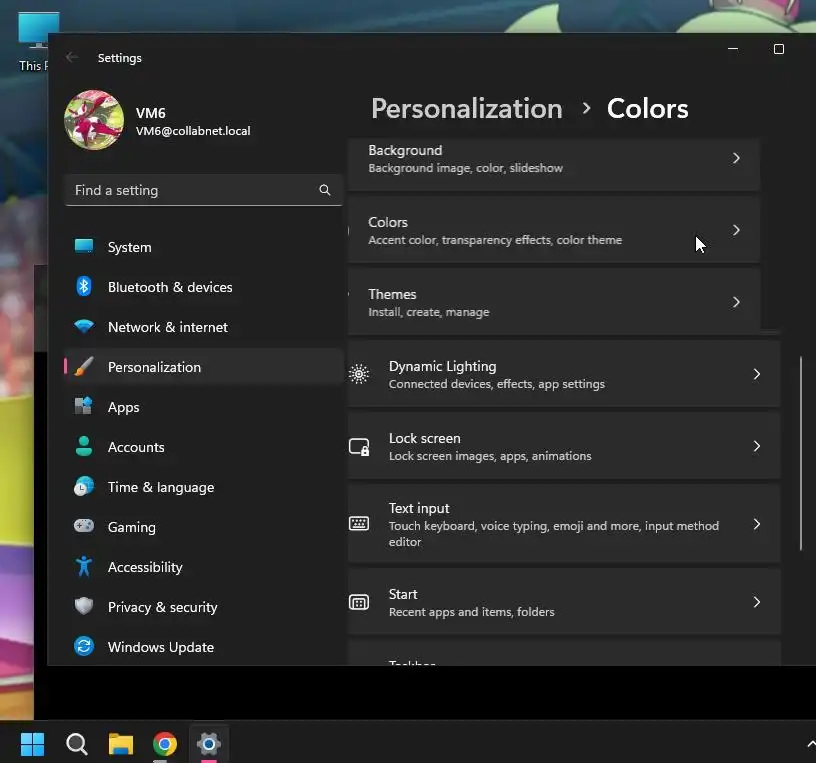816x763 pixels.
Task: Click the Network wifi icon in sidebar
Action: coord(84,326)
